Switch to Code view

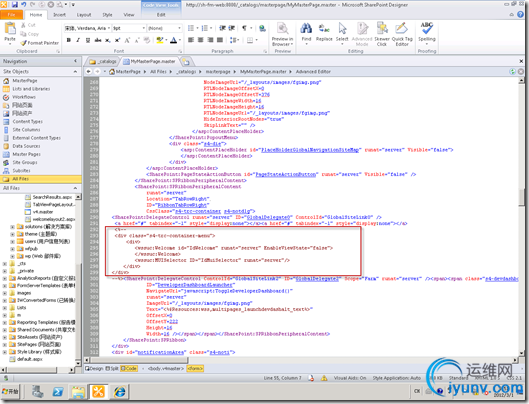click(129, 369)
